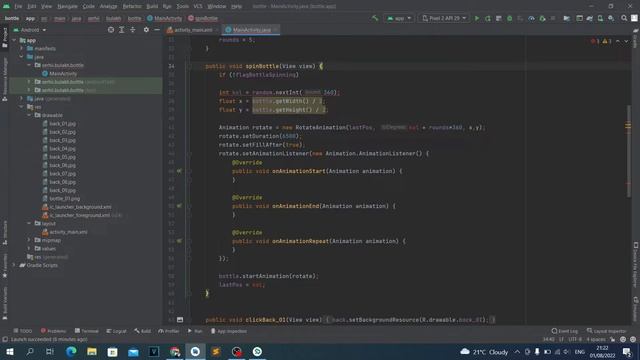Open Sublime Text from the taskbar
This screenshot has height=360, width=640.
(x=216, y=351)
